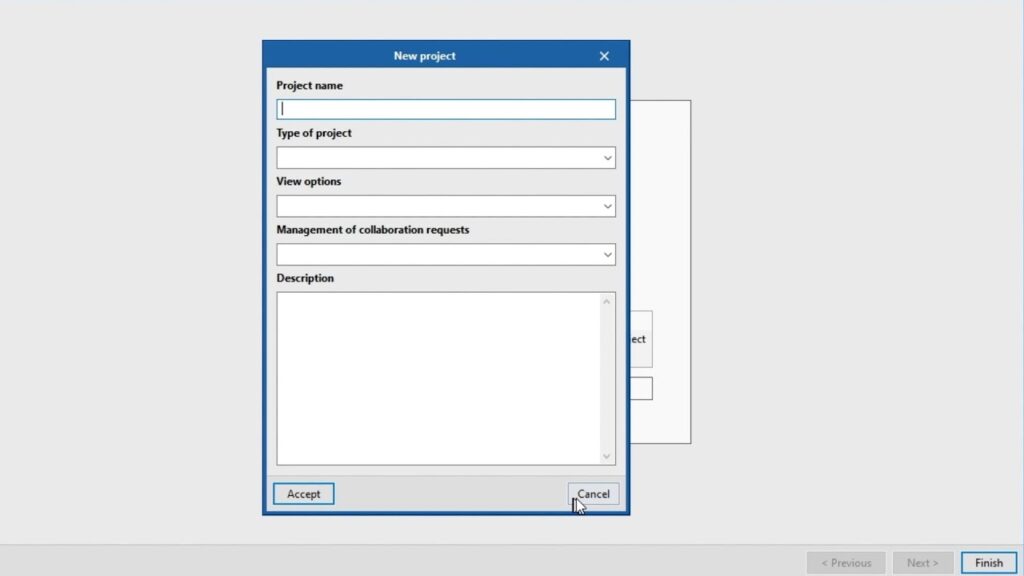Click the partially hidden button behind the dialog
The width and height of the screenshot is (1024, 576).
640,339
